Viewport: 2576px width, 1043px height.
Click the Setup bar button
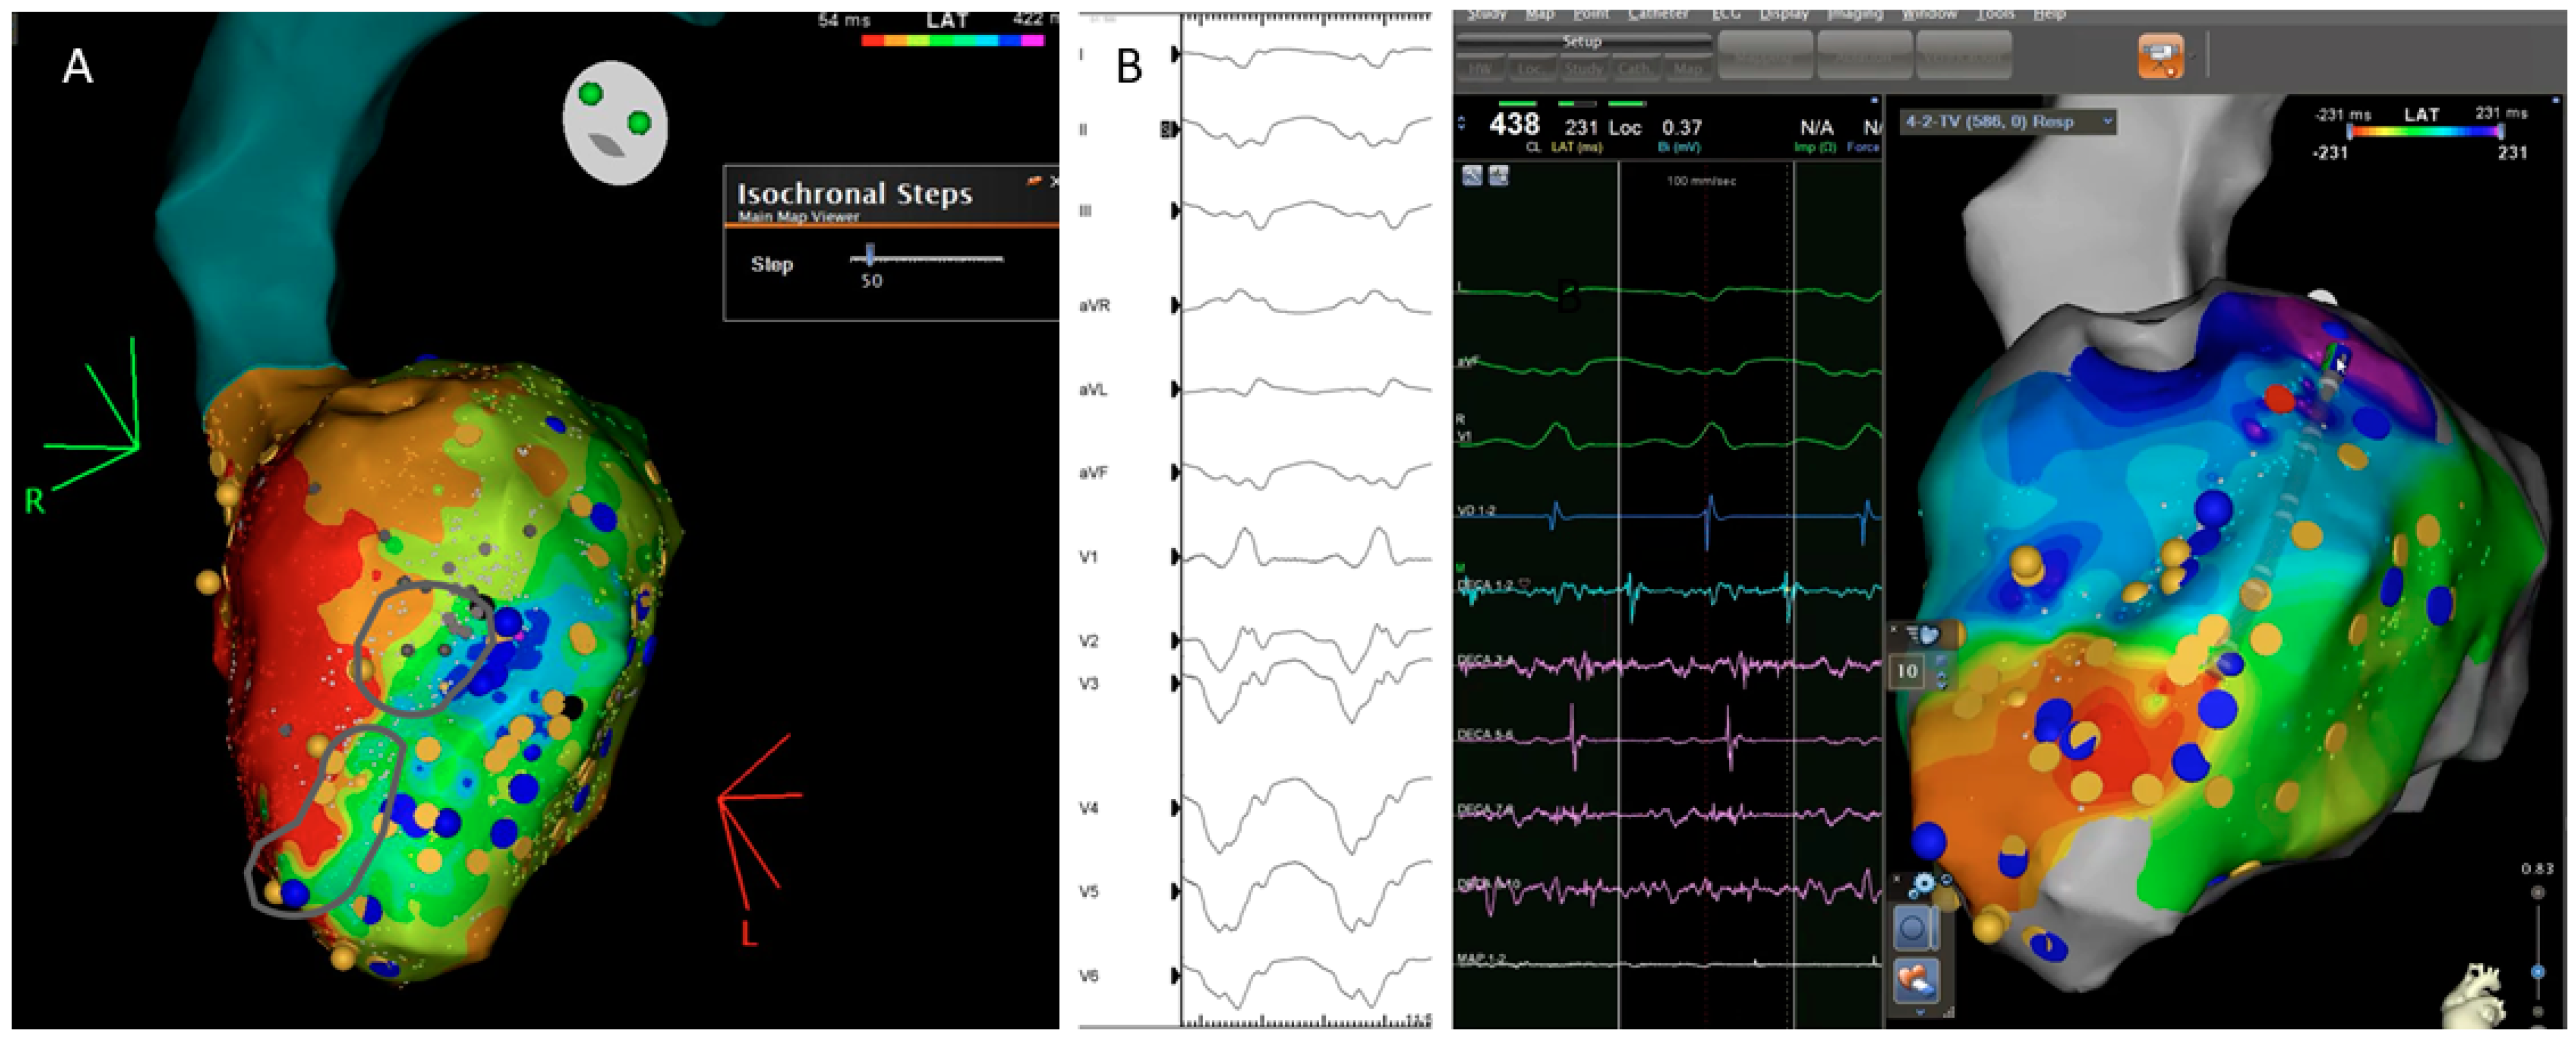[x=1582, y=41]
